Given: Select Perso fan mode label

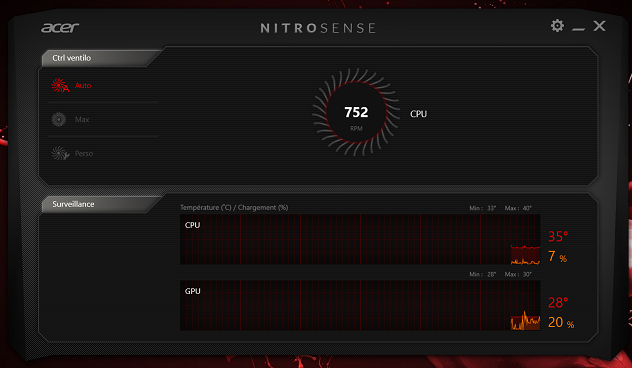Looking at the screenshot, I should [x=84, y=154].
